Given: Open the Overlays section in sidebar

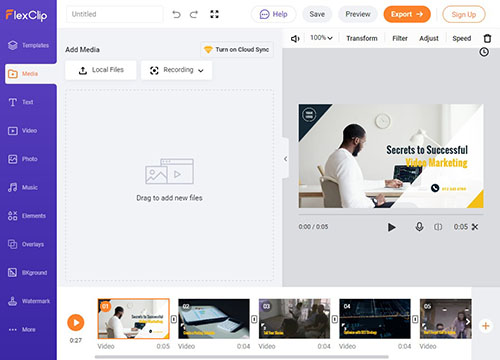Looking at the screenshot, I should (26, 244).
